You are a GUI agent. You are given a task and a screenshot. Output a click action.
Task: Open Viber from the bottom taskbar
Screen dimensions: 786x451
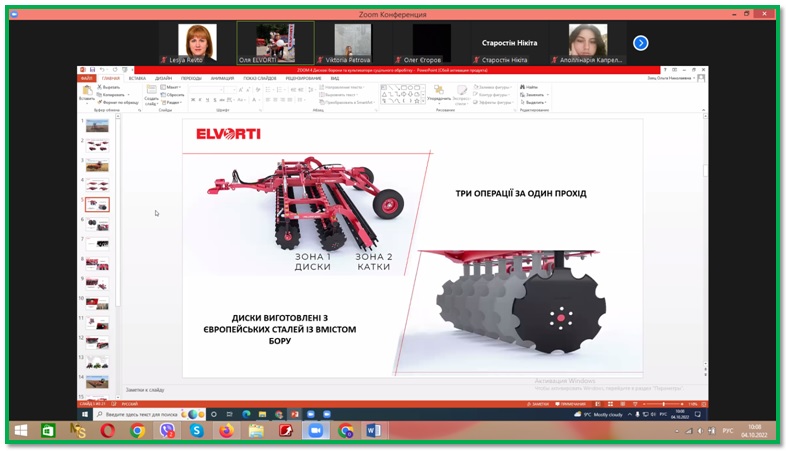coord(167,431)
